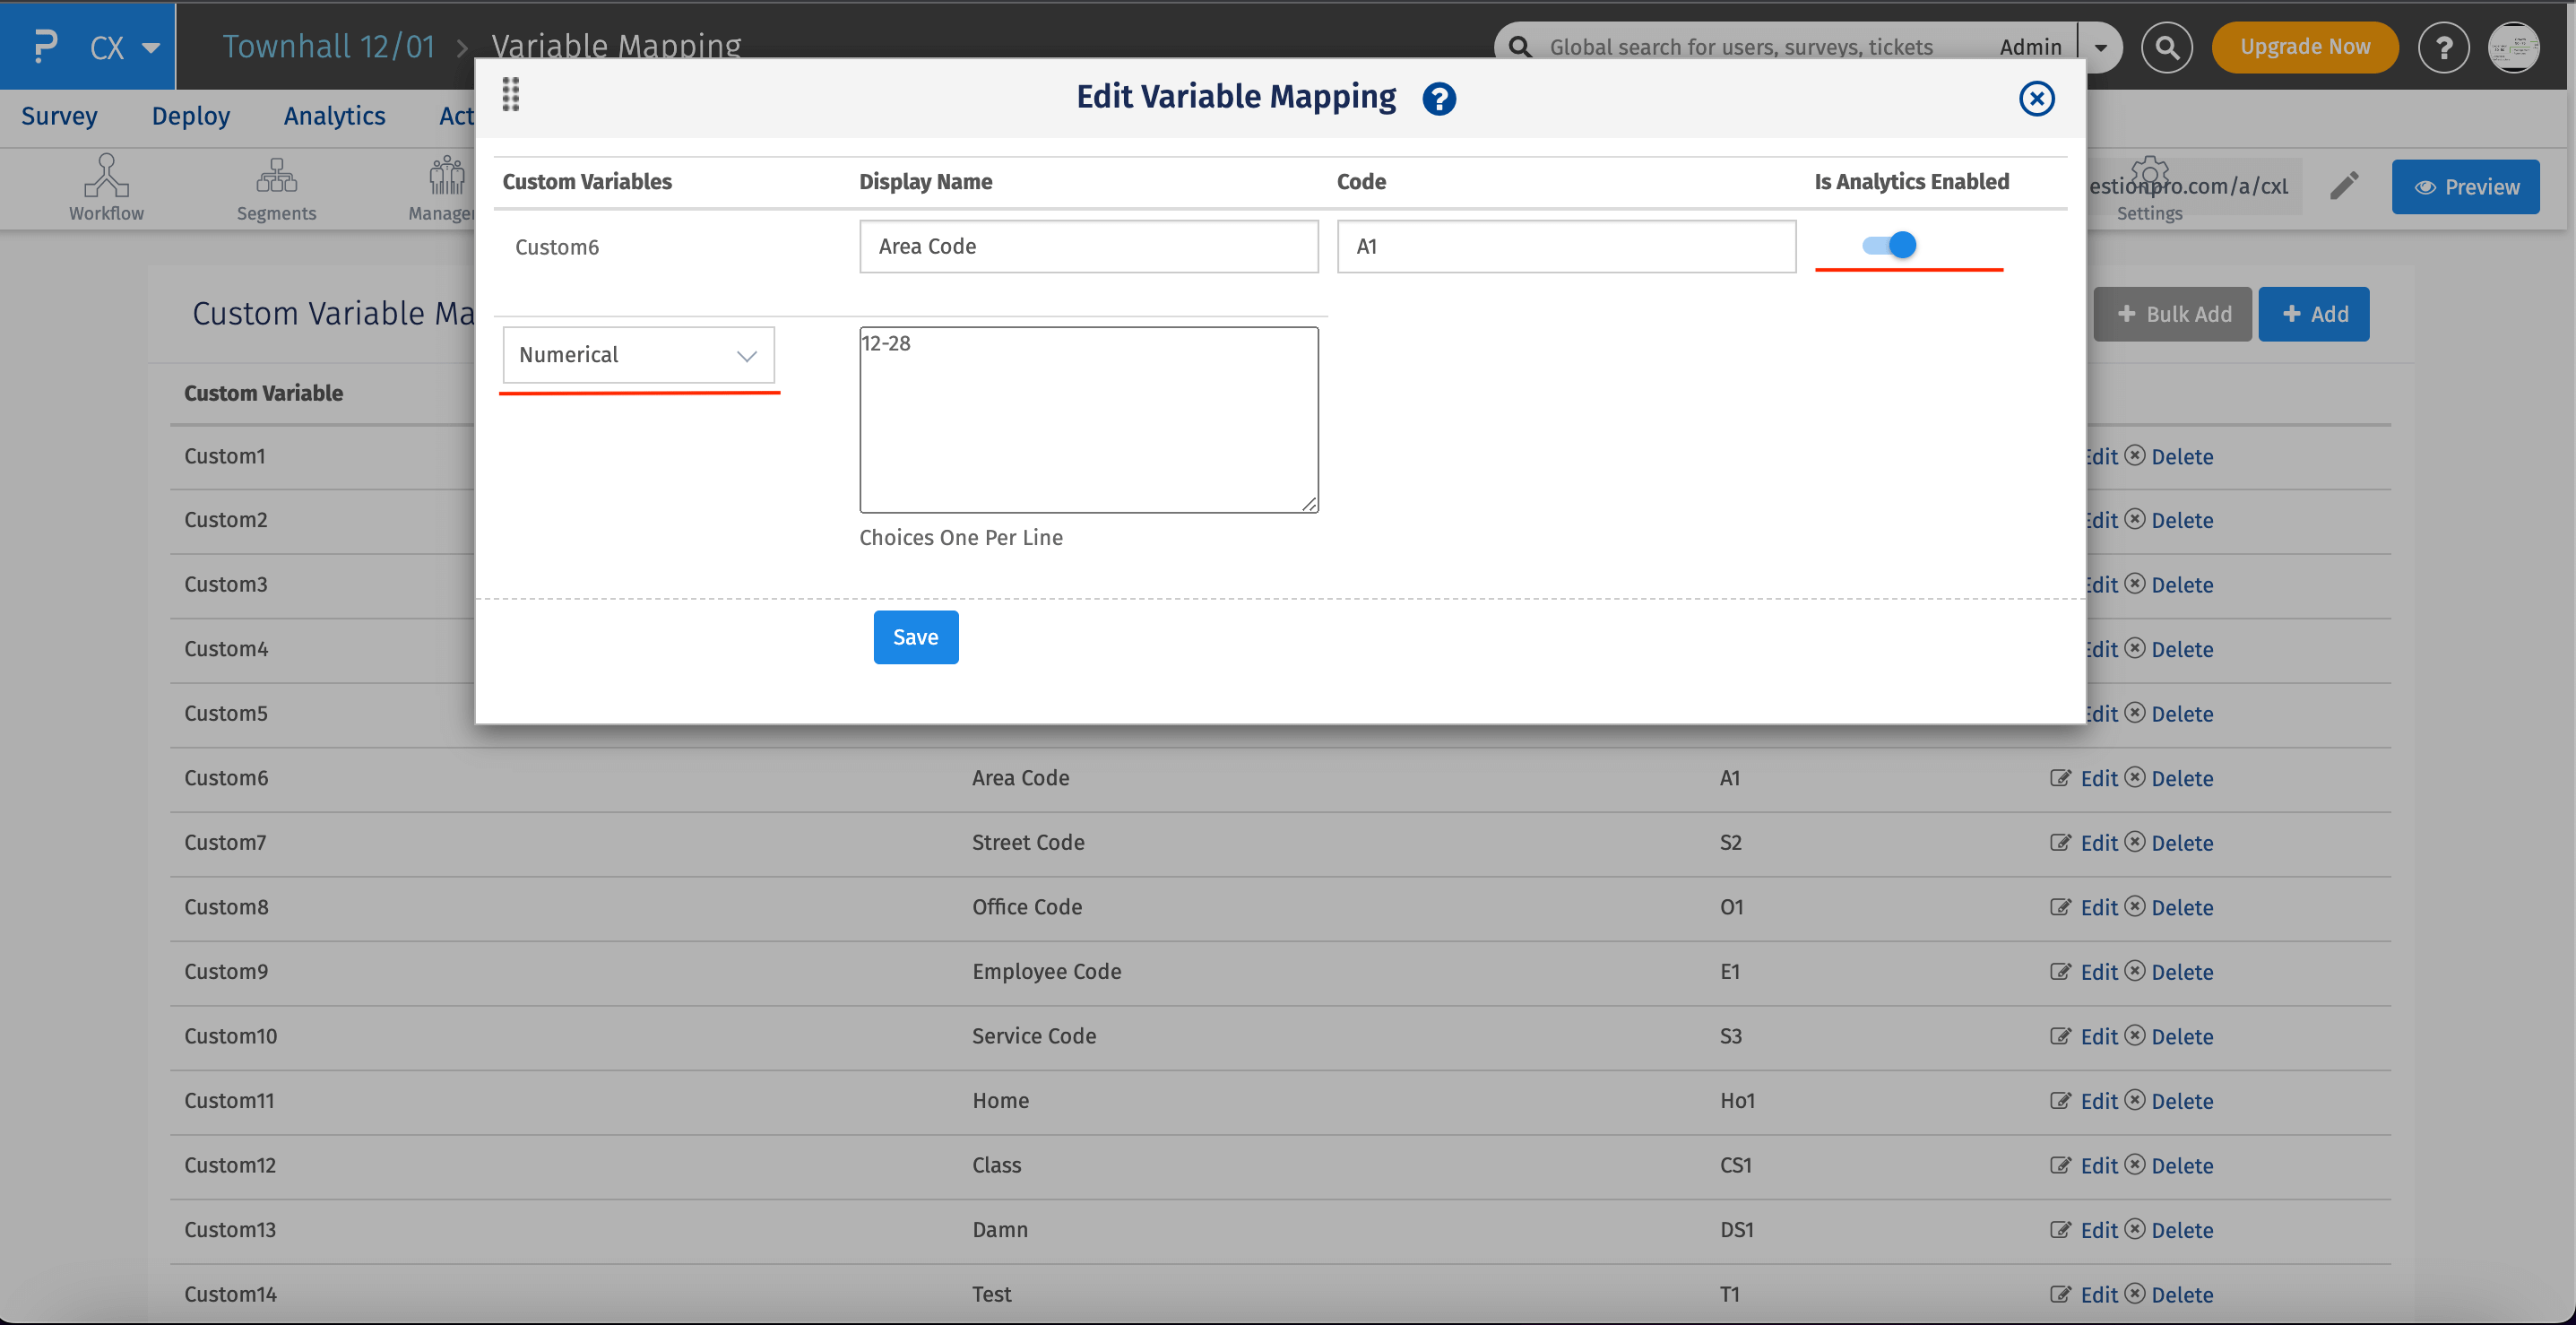Open the Numerical variable type dropdown
This screenshot has height=1325, width=2576.
coord(639,354)
